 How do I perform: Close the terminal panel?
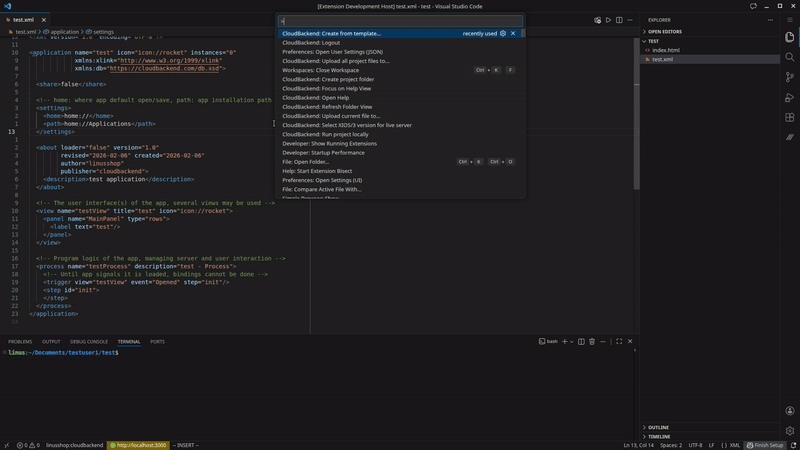point(630,341)
